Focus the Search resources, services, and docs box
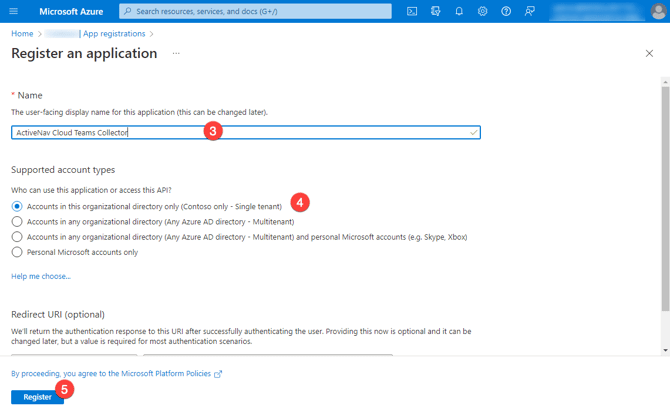670x416 pixels. 255,12
